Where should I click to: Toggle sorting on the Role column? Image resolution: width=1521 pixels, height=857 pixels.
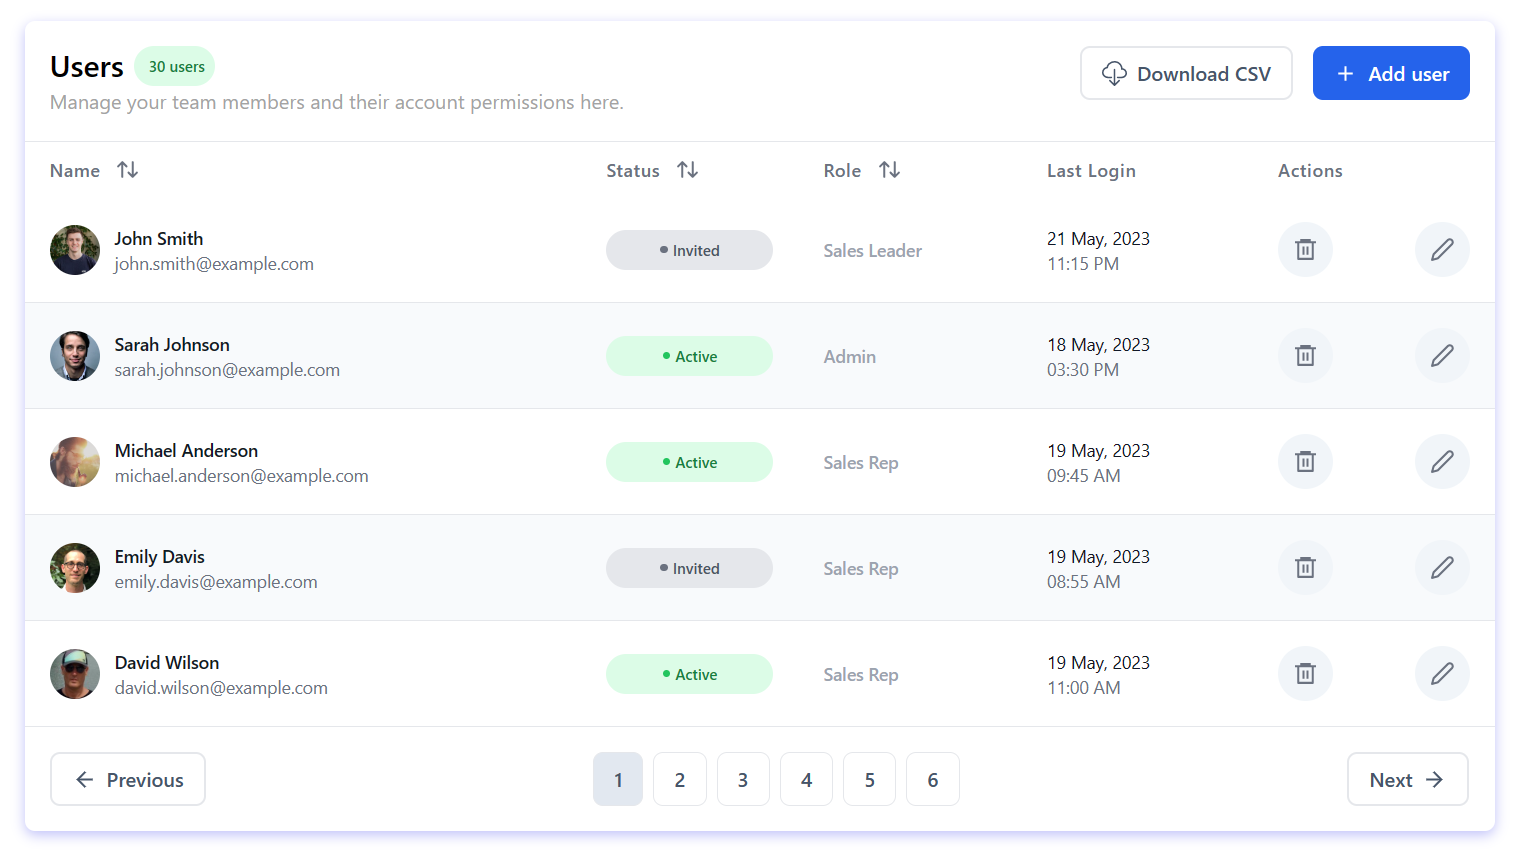click(889, 170)
